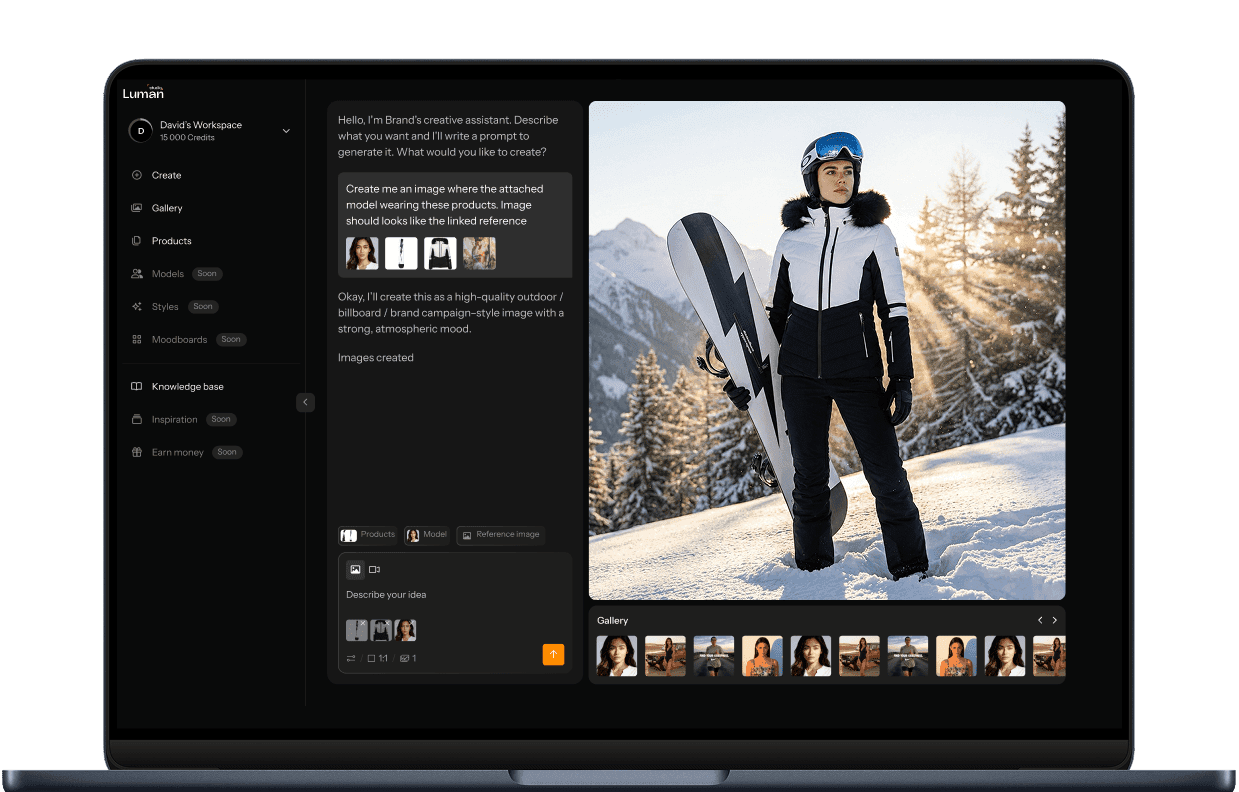
Task: Open the Moodboards icon in the sidebar
Action: [136, 339]
